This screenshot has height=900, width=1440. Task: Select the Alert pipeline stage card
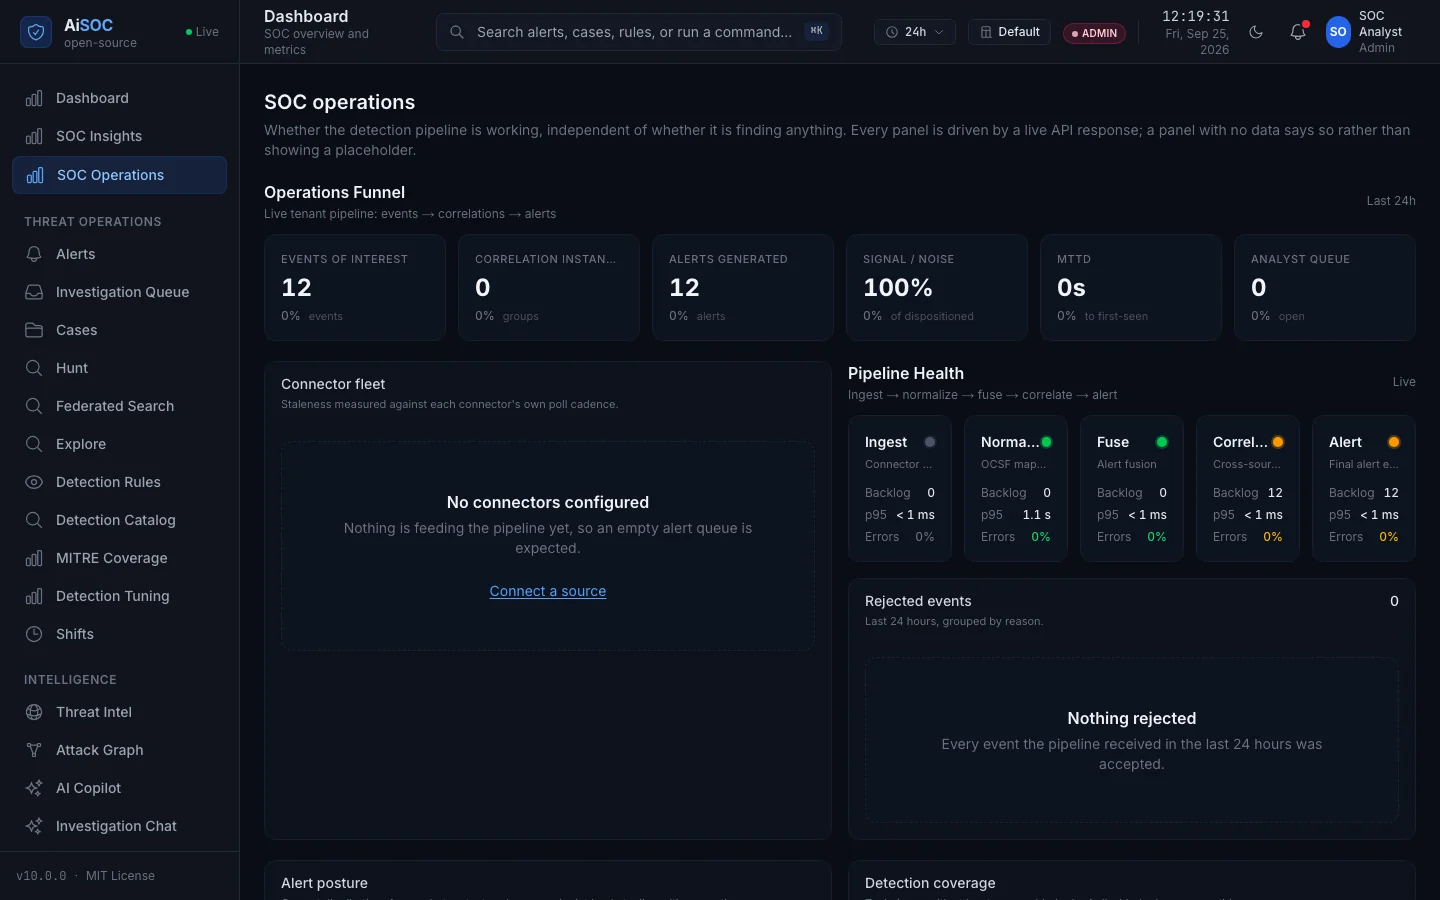(x=1364, y=489)
